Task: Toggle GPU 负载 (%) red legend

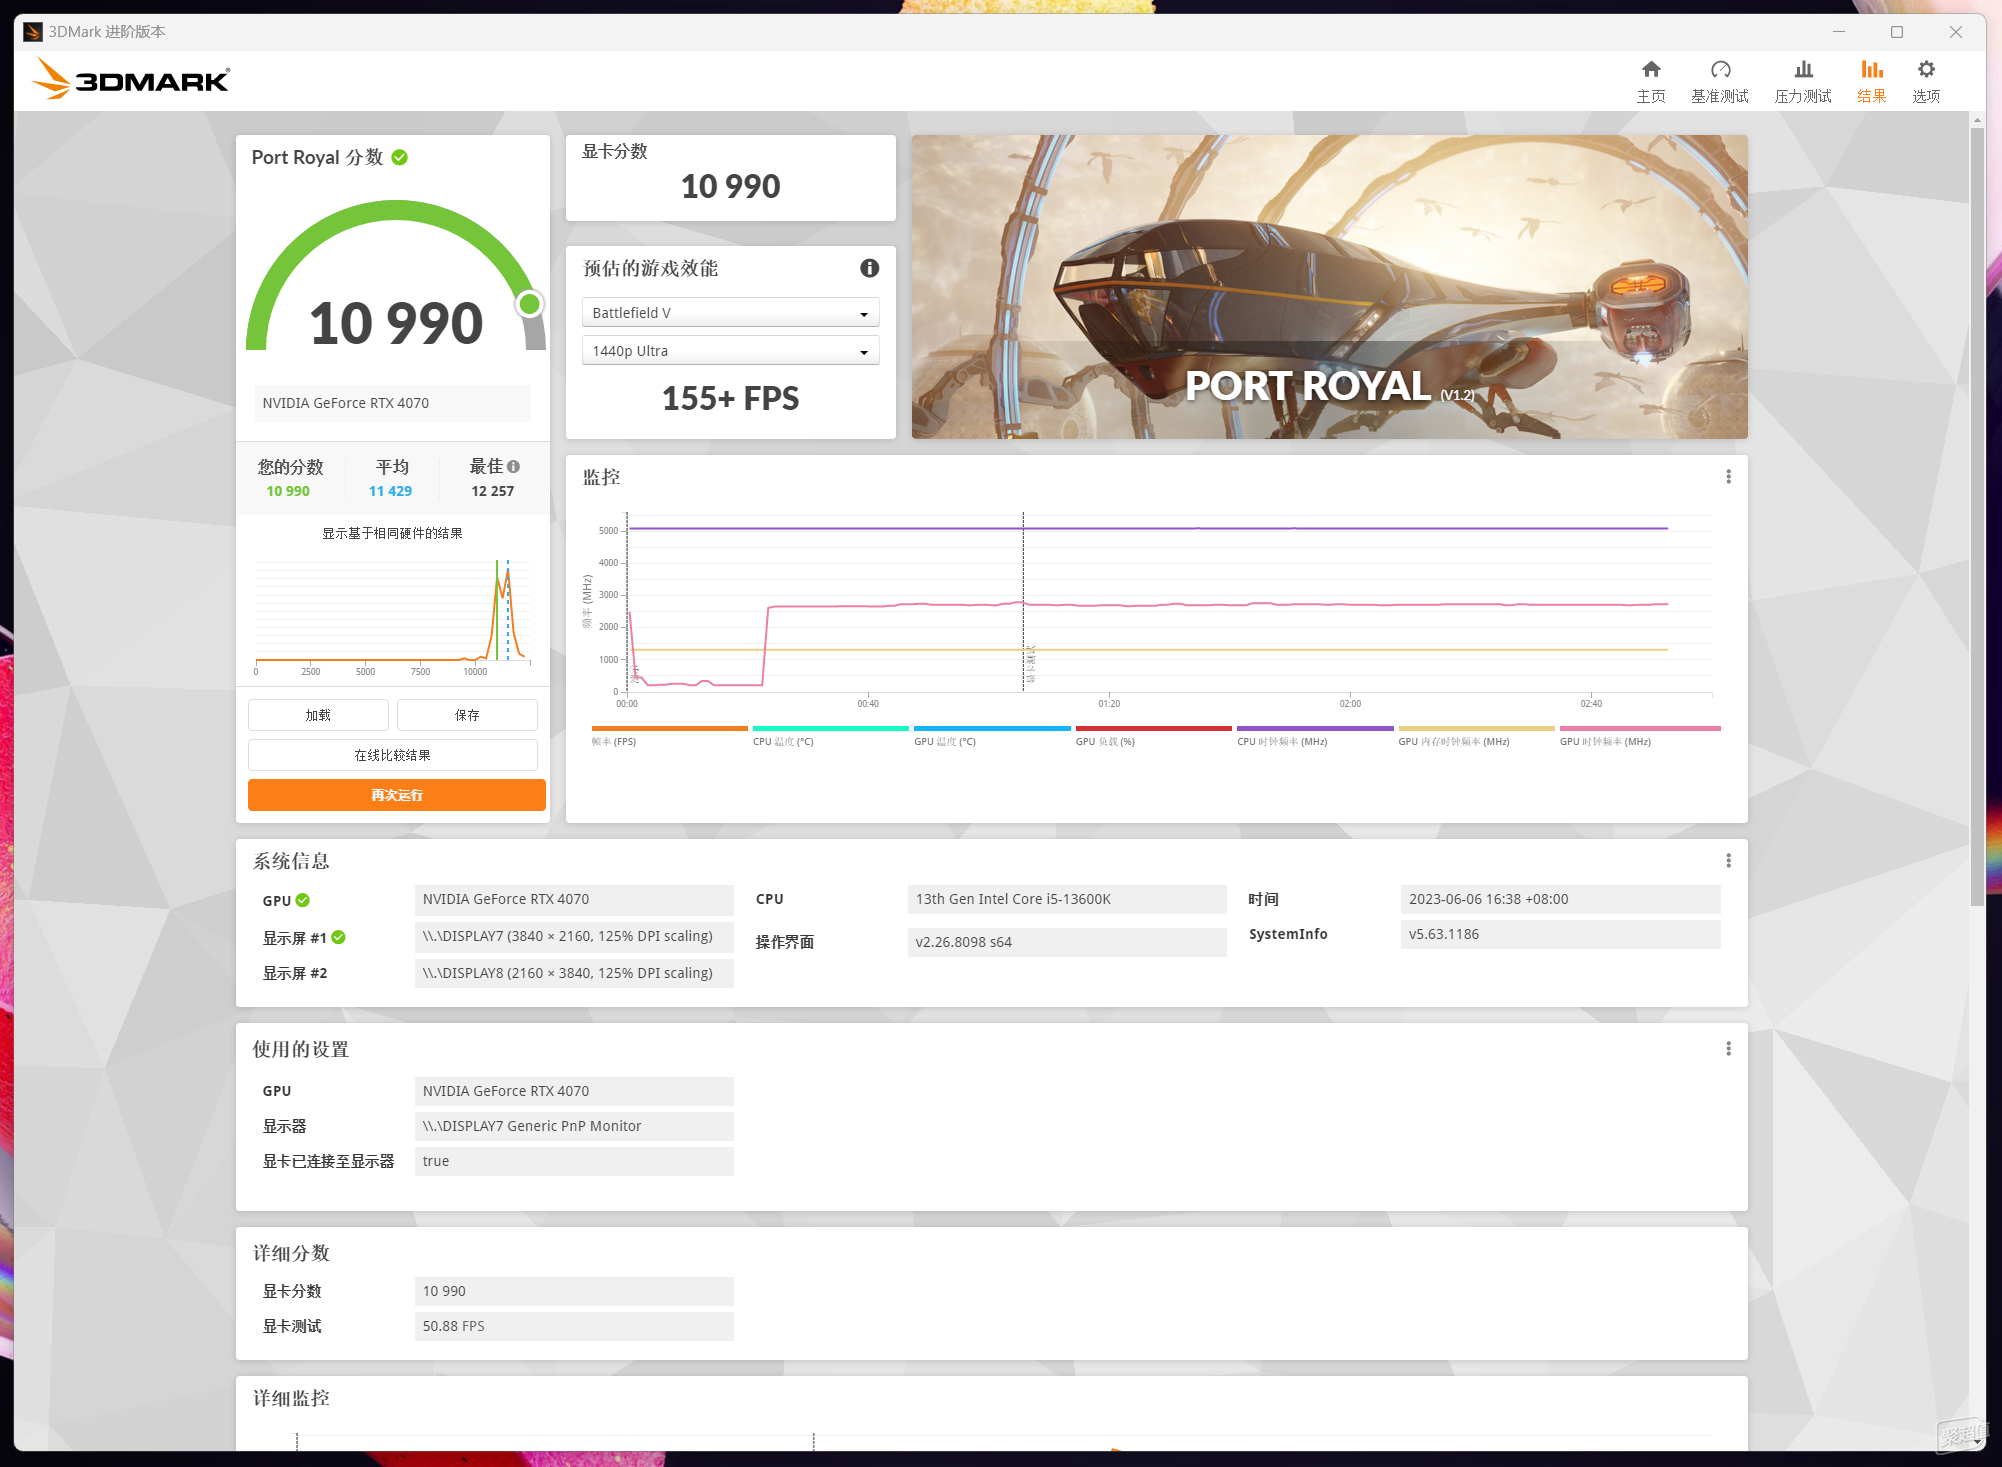Action: [x=1153, y=736]
